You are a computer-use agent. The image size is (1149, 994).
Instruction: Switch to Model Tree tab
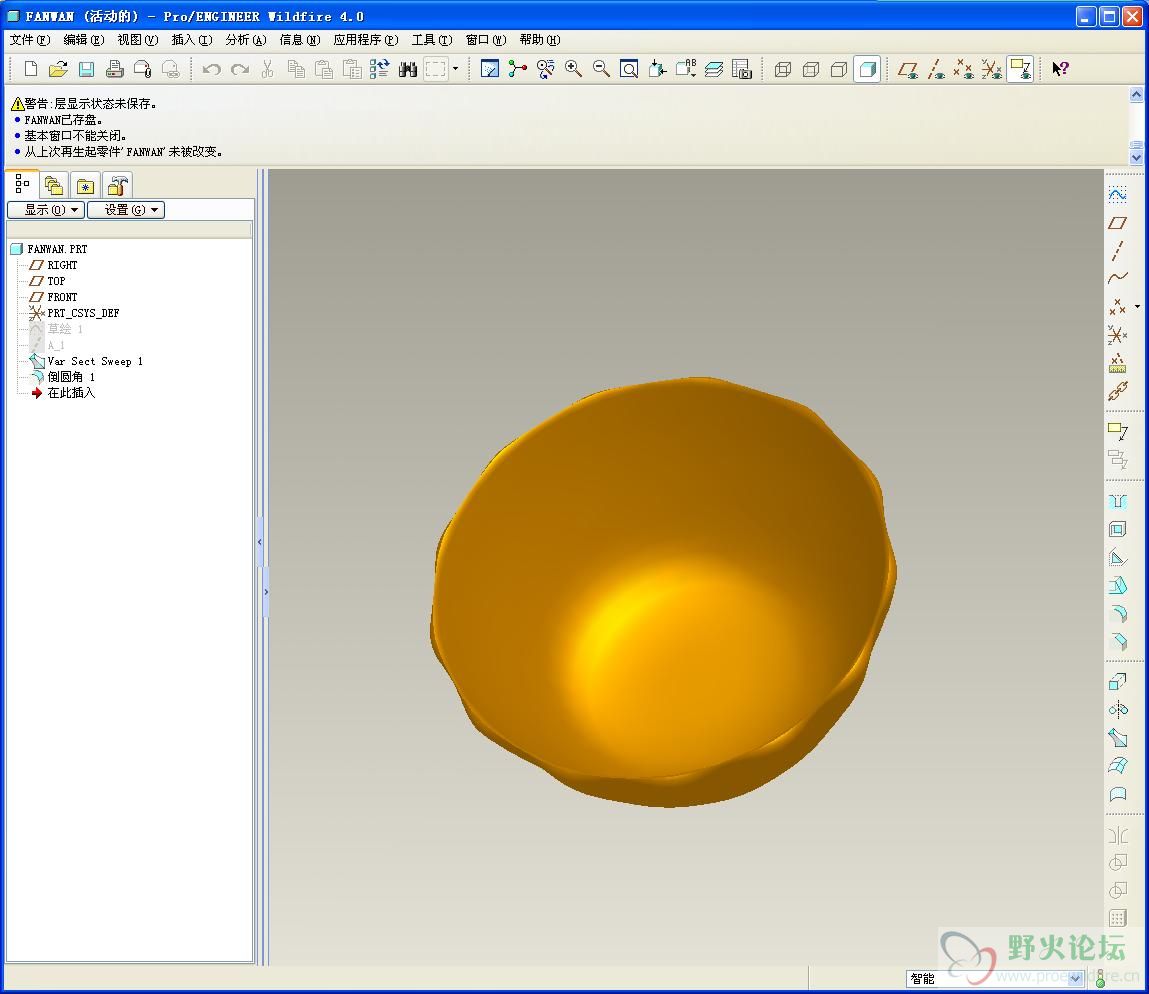coord(22,184)
